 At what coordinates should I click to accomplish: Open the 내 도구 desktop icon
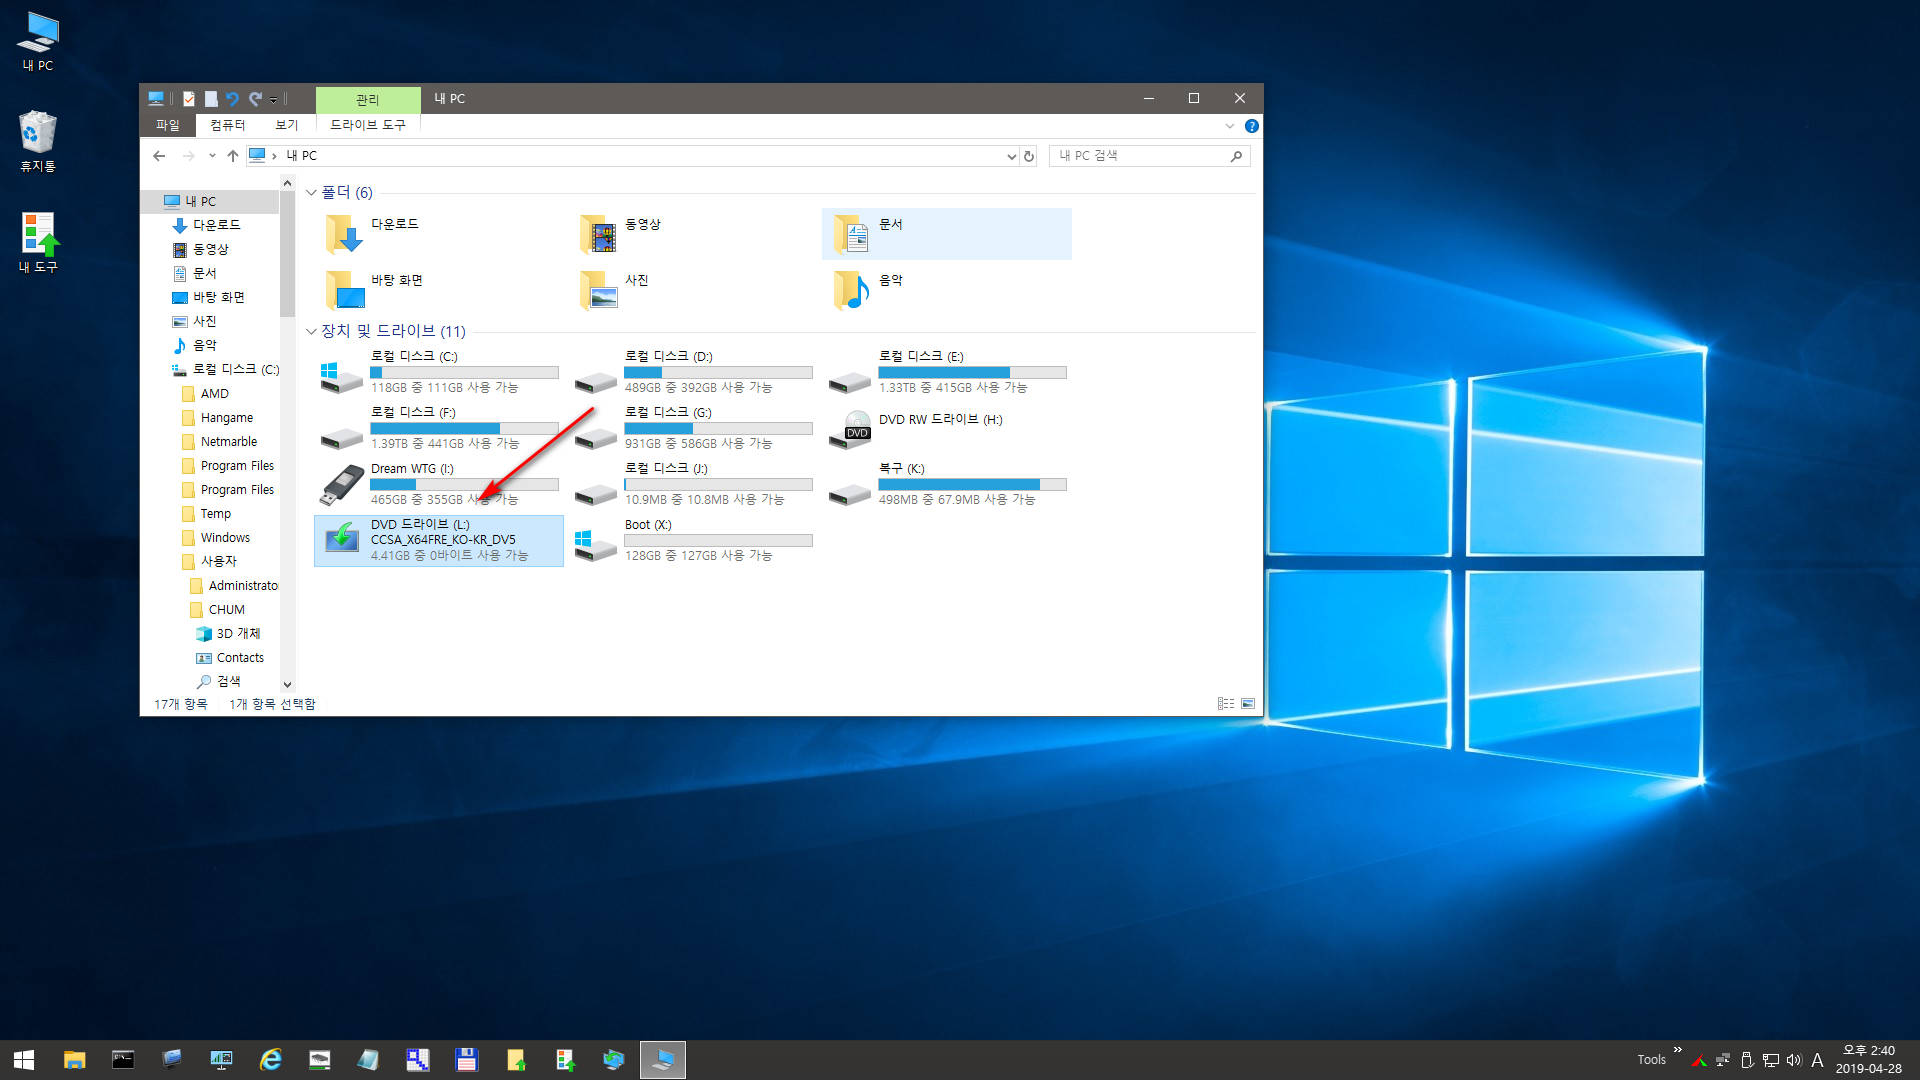[x=38, y=243]
